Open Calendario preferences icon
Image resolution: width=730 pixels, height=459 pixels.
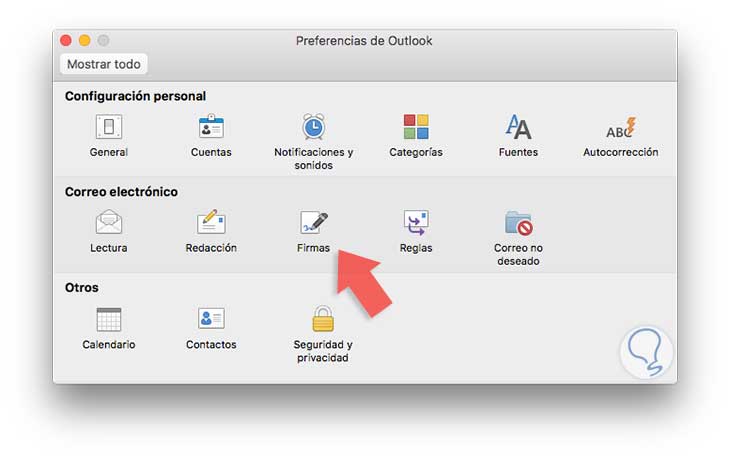click(x=108, y=319)
